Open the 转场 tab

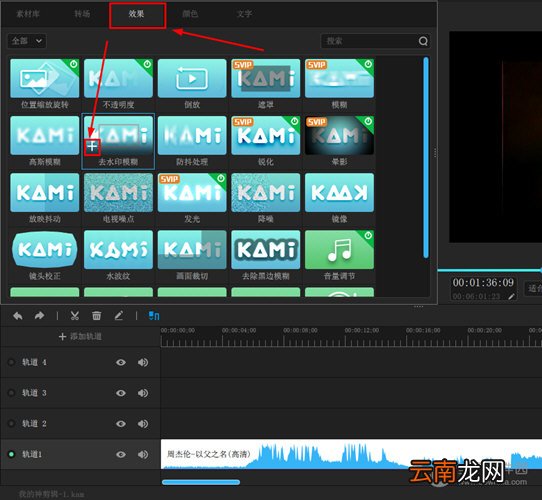82,14
